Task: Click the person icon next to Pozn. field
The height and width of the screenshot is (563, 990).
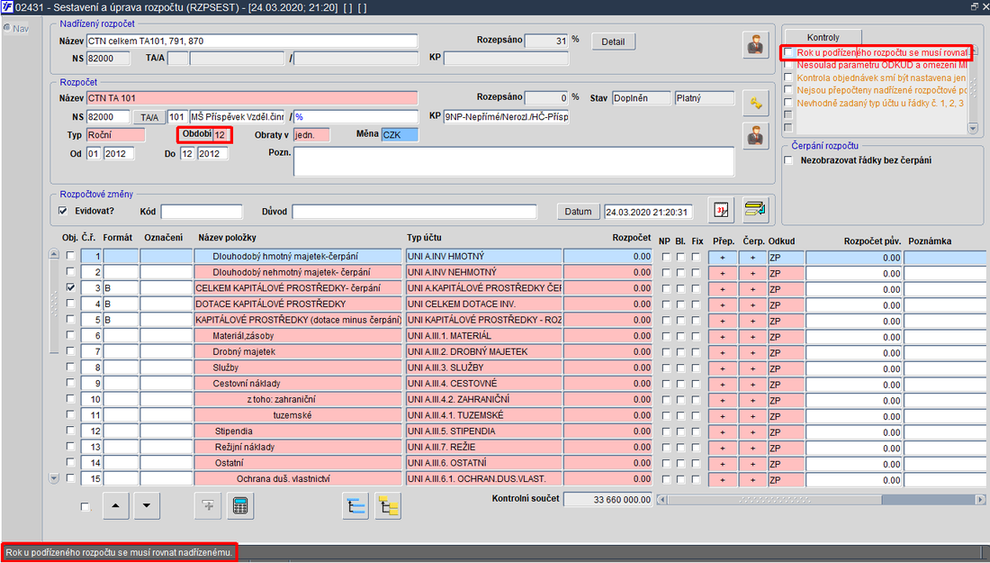Action: pos(755,136)
